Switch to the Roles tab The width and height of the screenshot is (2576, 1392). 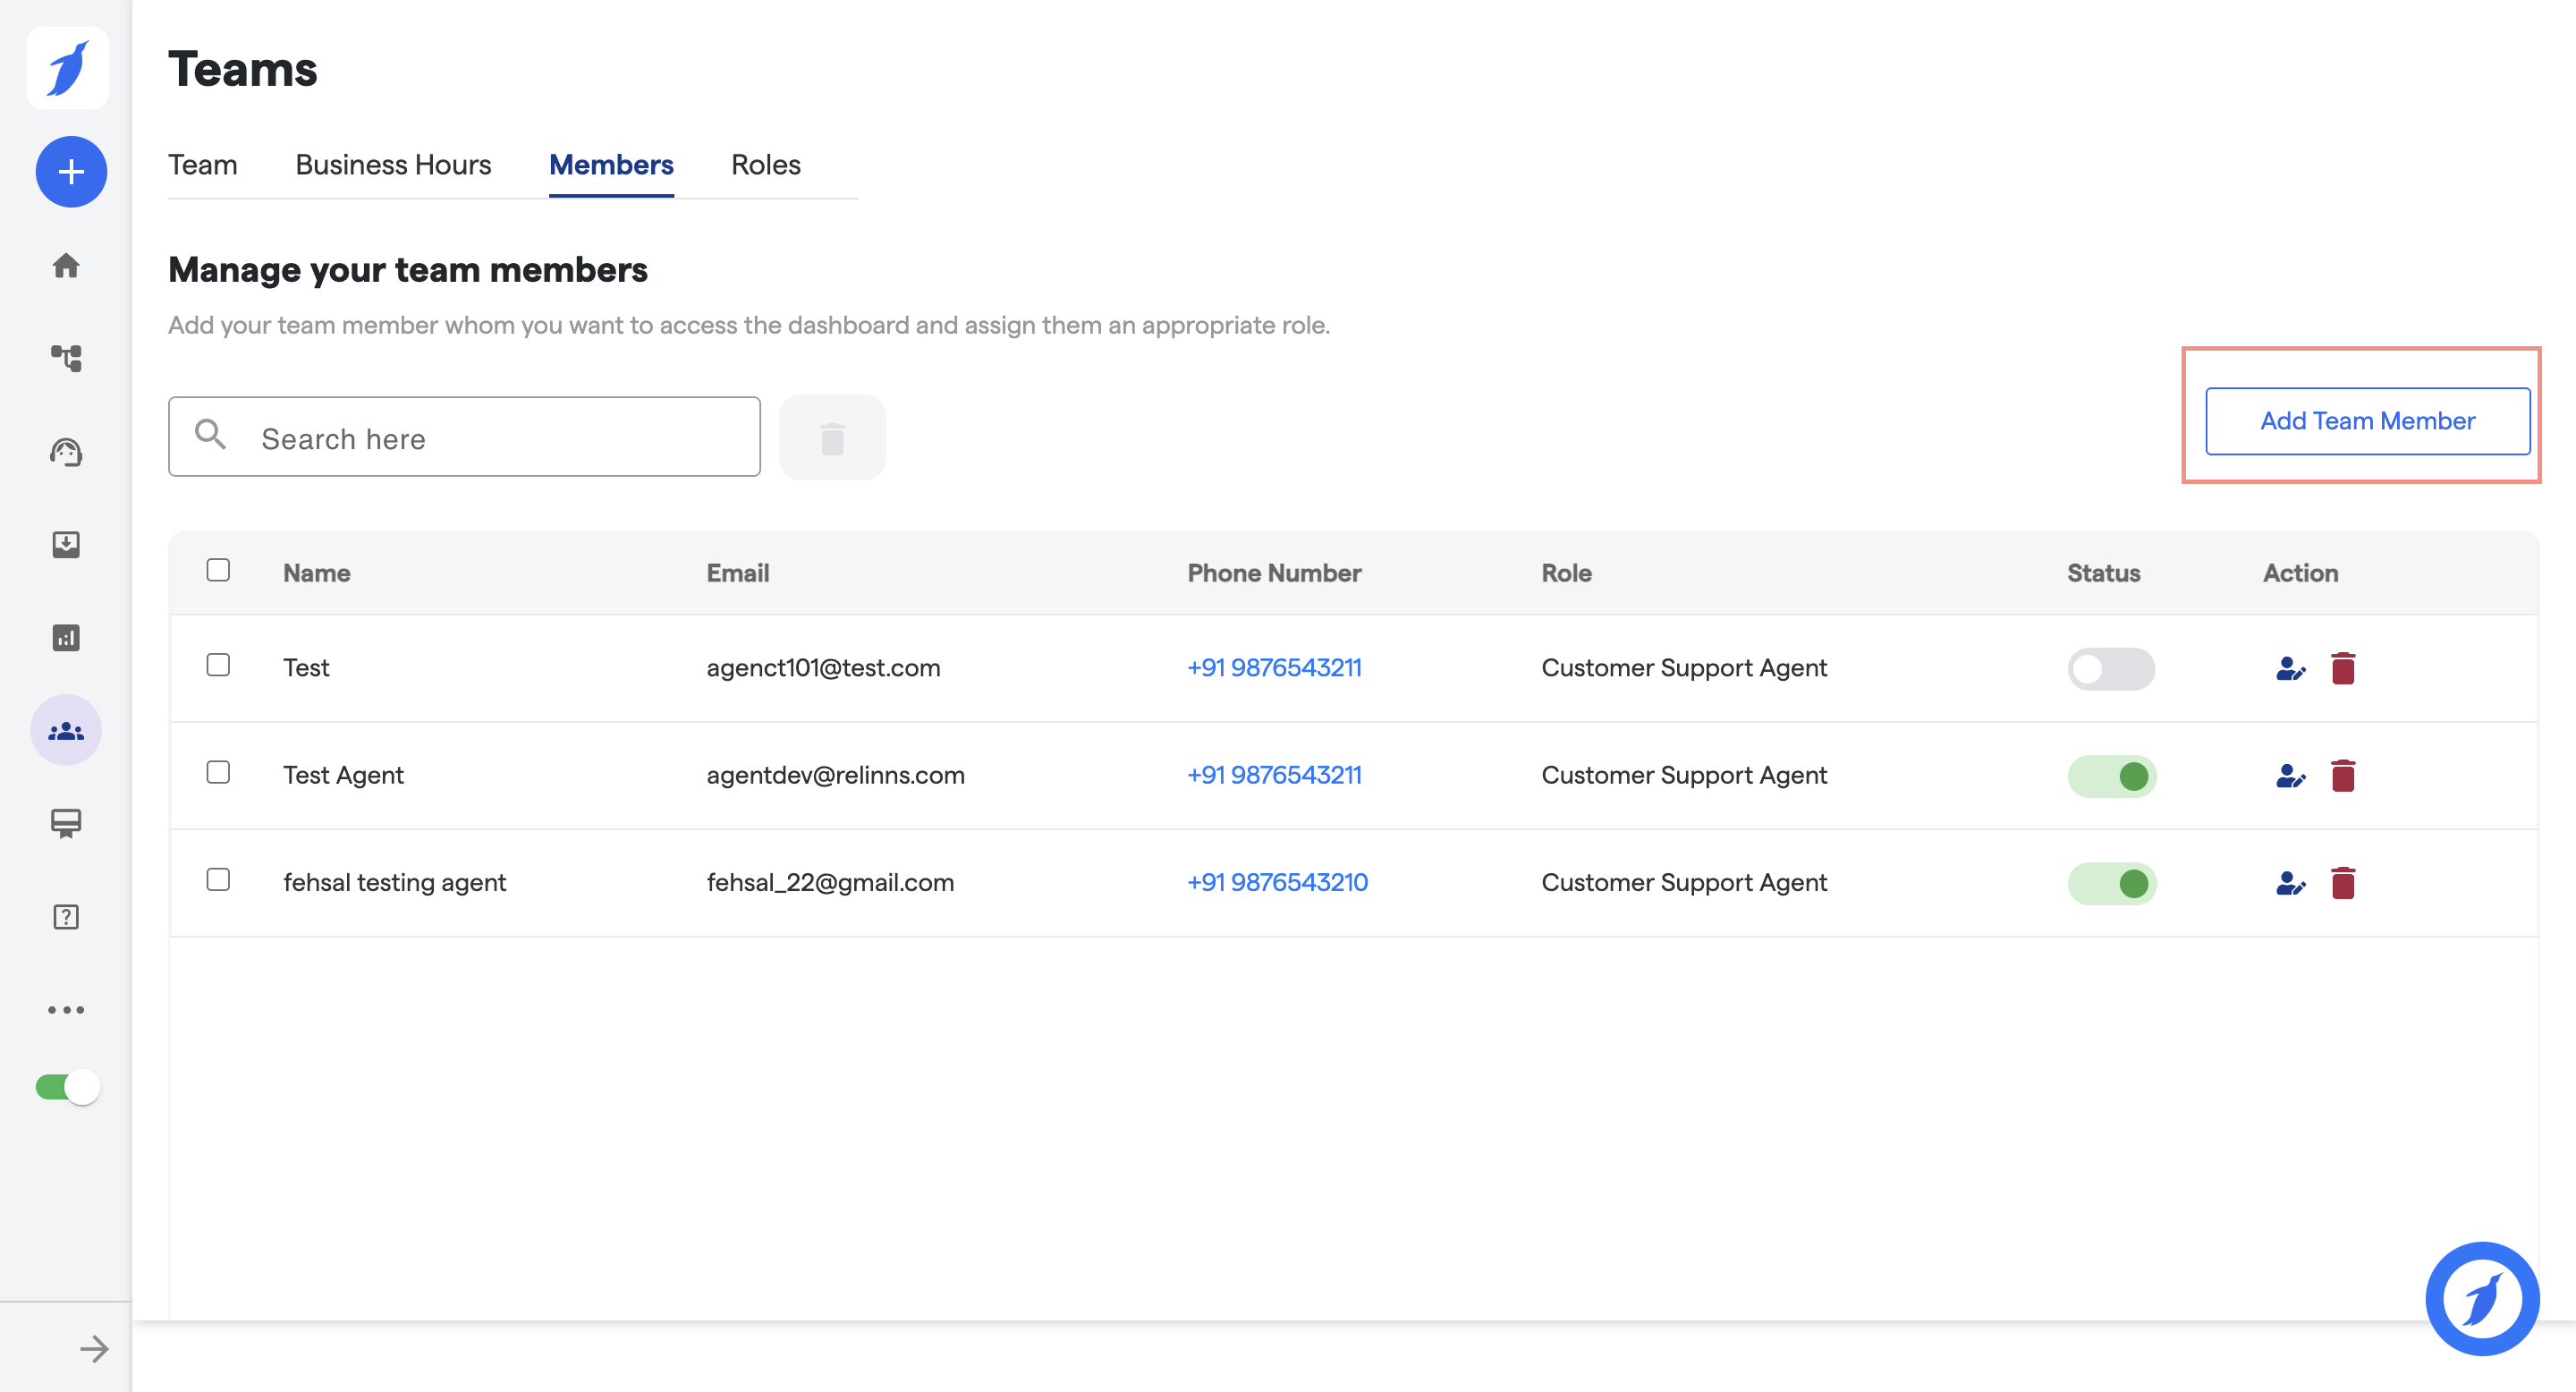[x=765, y=165]
